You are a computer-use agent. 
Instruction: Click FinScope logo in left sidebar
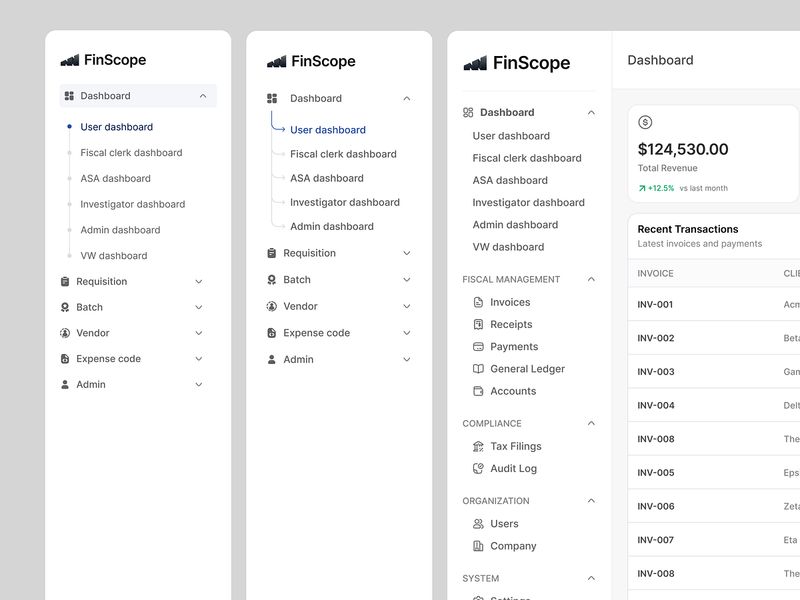(103, 60)
